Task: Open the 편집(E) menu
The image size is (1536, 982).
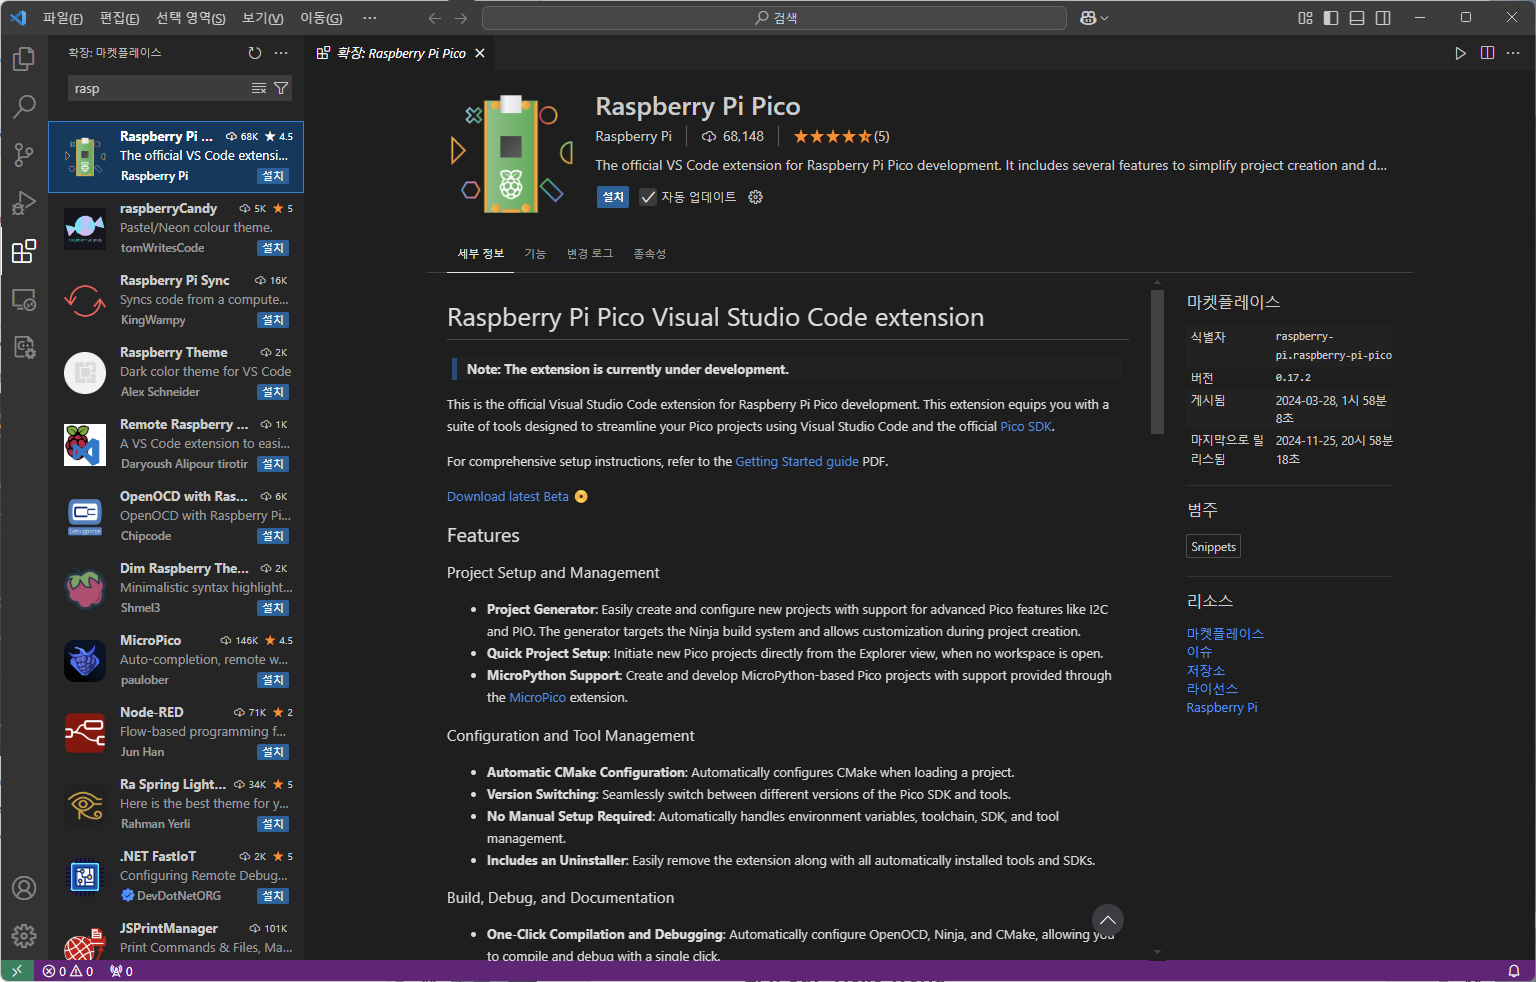Action: [120, 18]
